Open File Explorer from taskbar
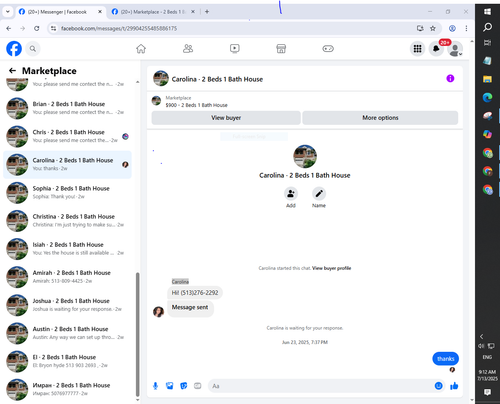 (x=487, y=79)
